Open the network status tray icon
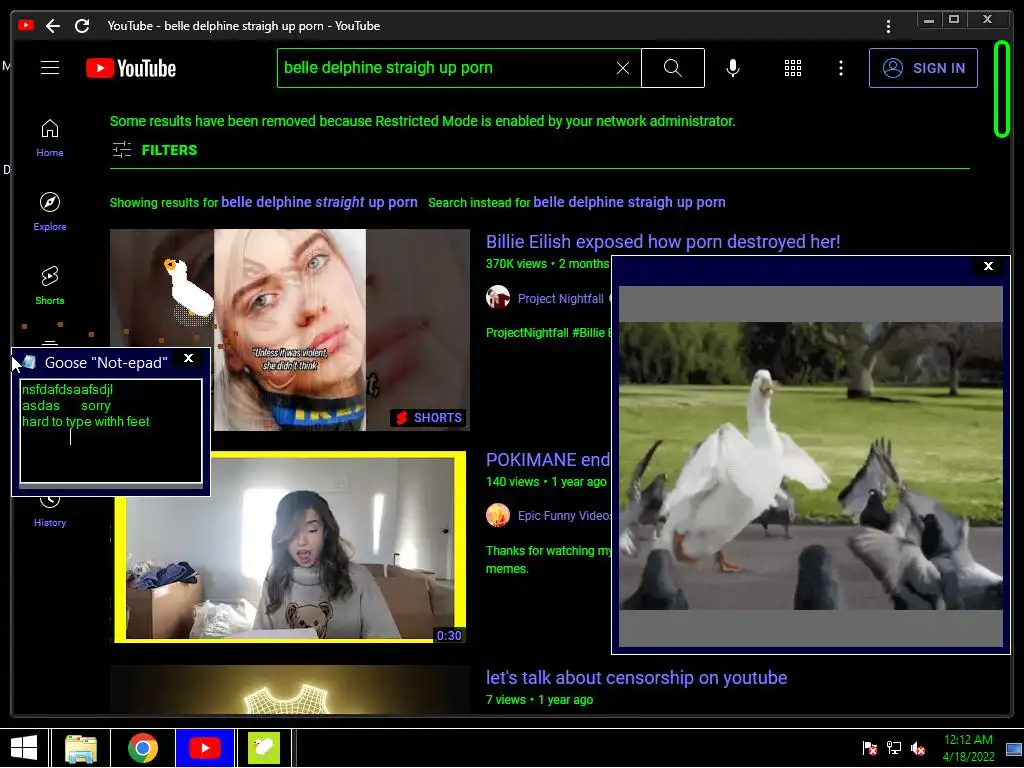 [x=893, y=748]
